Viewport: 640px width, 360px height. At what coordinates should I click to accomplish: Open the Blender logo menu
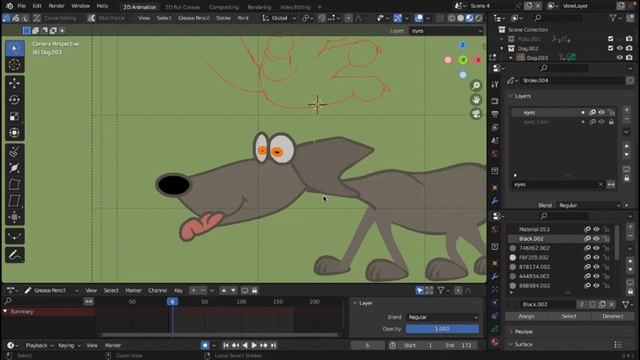tap(9, 6)
